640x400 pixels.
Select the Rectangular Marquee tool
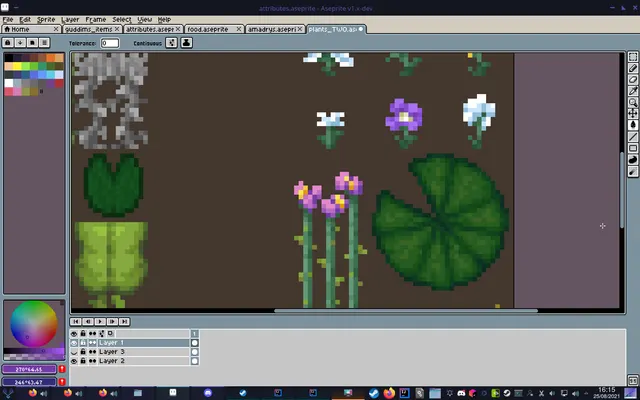click(x=633, y=57)
